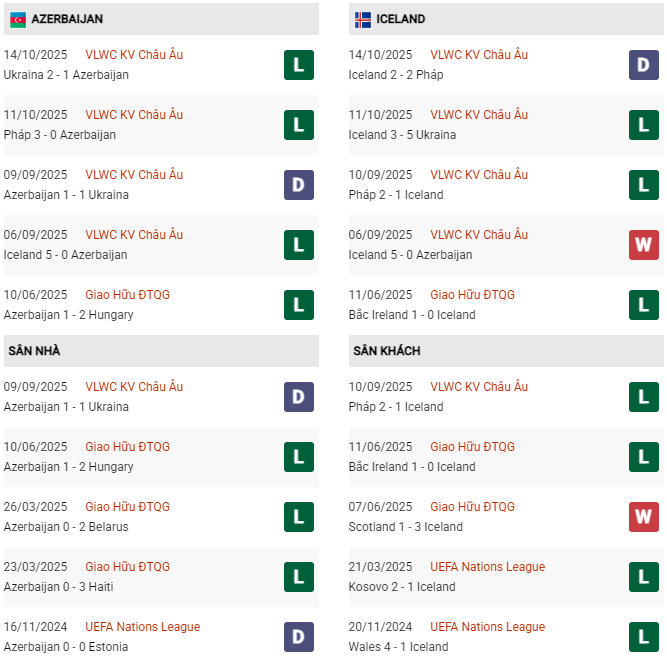Open the AZERBAIJAN team heading
The width and height of the screenshot is (667, 665).
point(67,19)
